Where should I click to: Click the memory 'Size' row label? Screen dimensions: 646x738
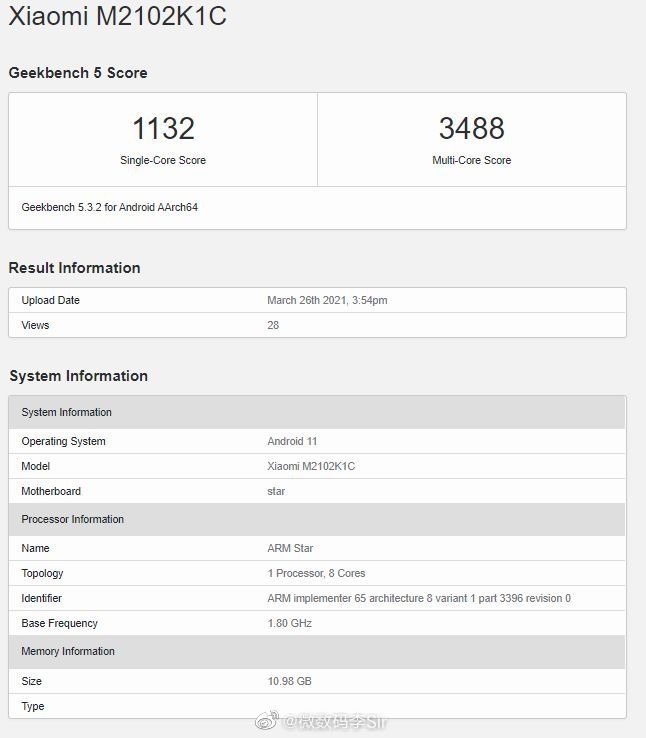pos(32,681)
